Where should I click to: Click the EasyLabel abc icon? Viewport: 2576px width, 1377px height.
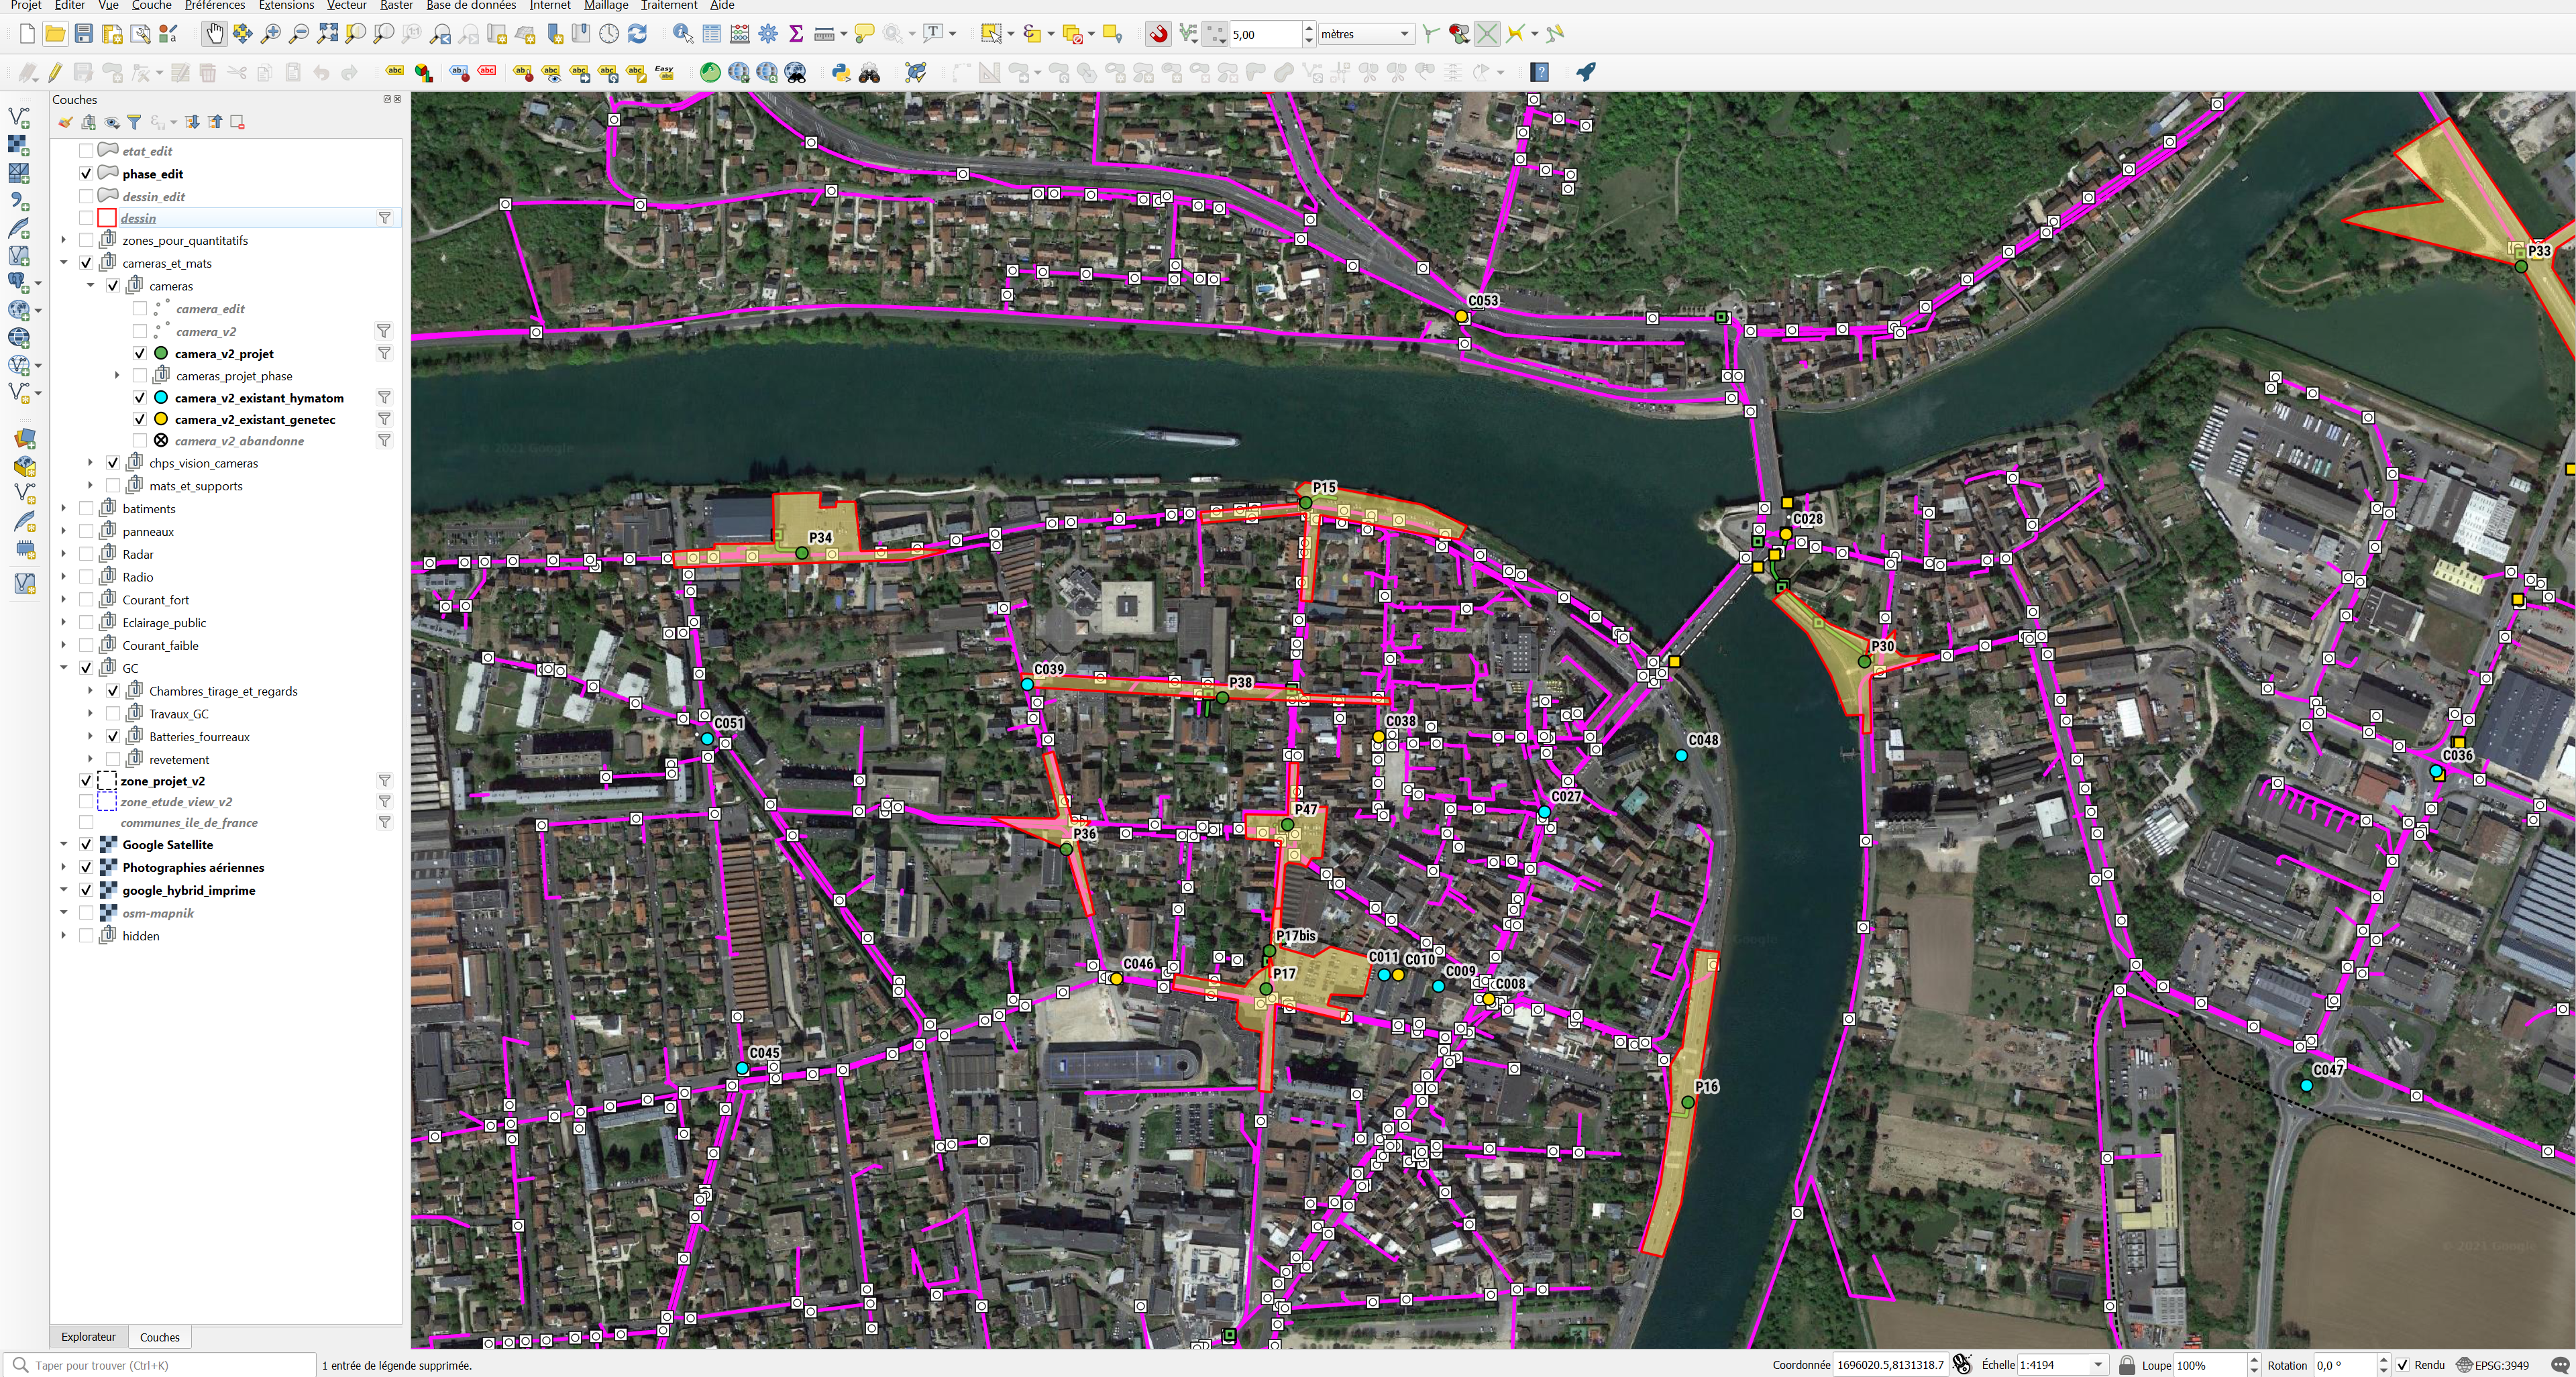pyautogui.click(x=664, y=72)
